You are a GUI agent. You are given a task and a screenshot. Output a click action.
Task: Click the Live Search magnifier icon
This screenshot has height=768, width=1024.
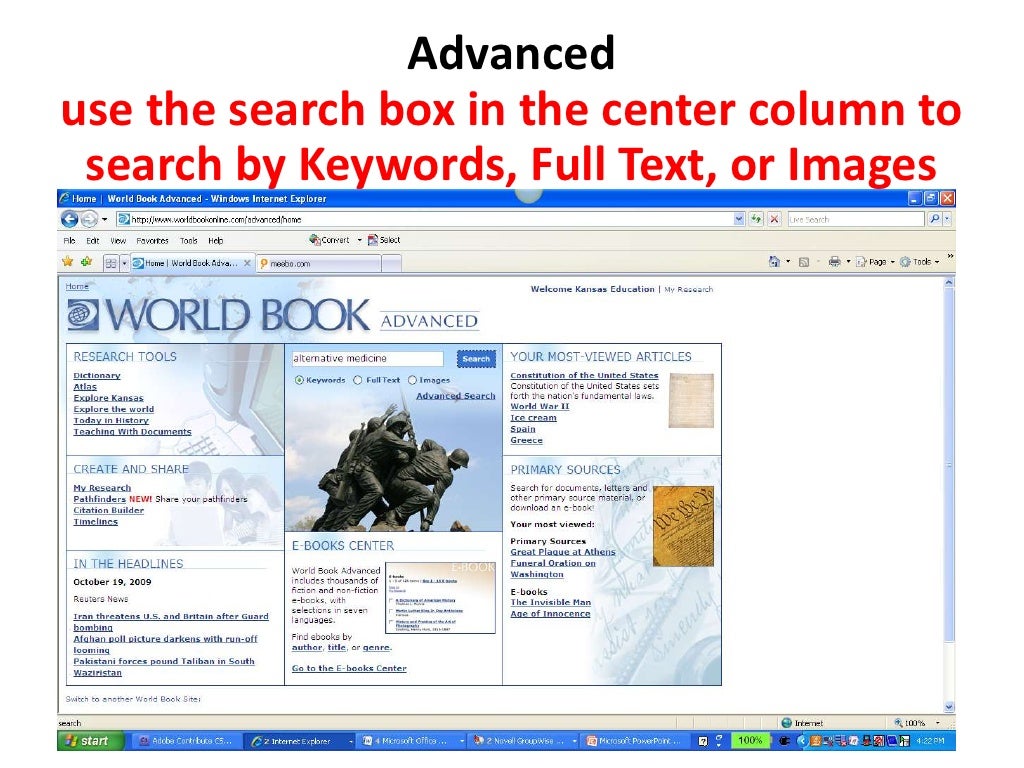click(935, 219)
